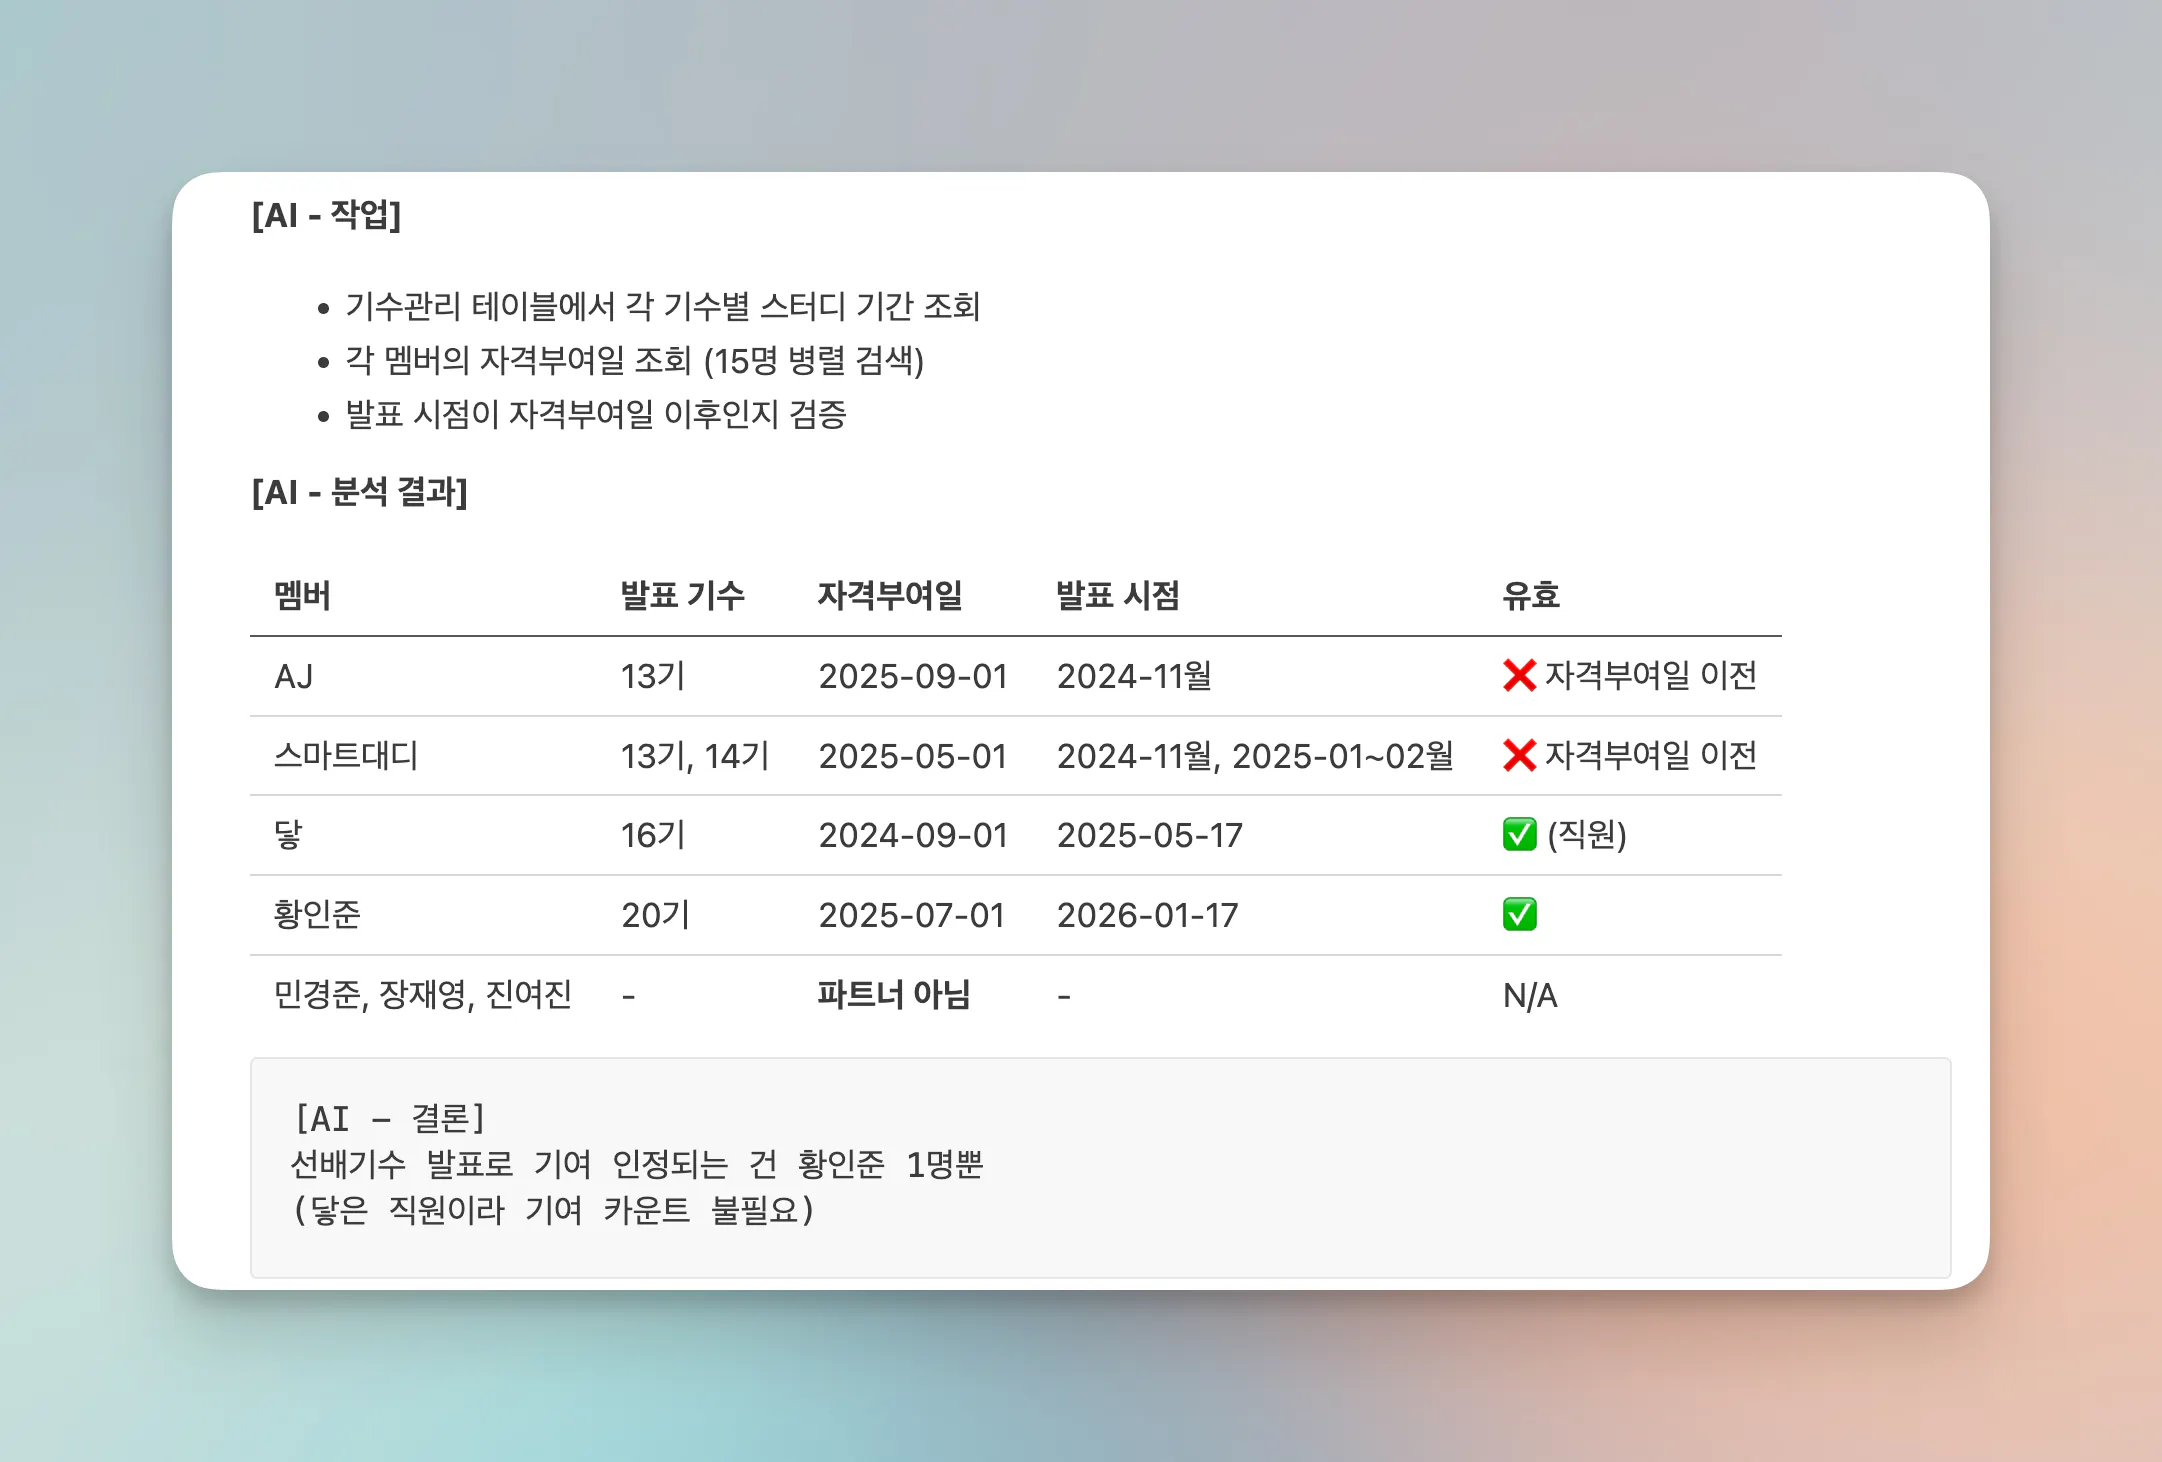Viewport: 2162px width, 1462px height.
Task: Click the '자격부여일' column header
Action: click(x=890, y=596)
